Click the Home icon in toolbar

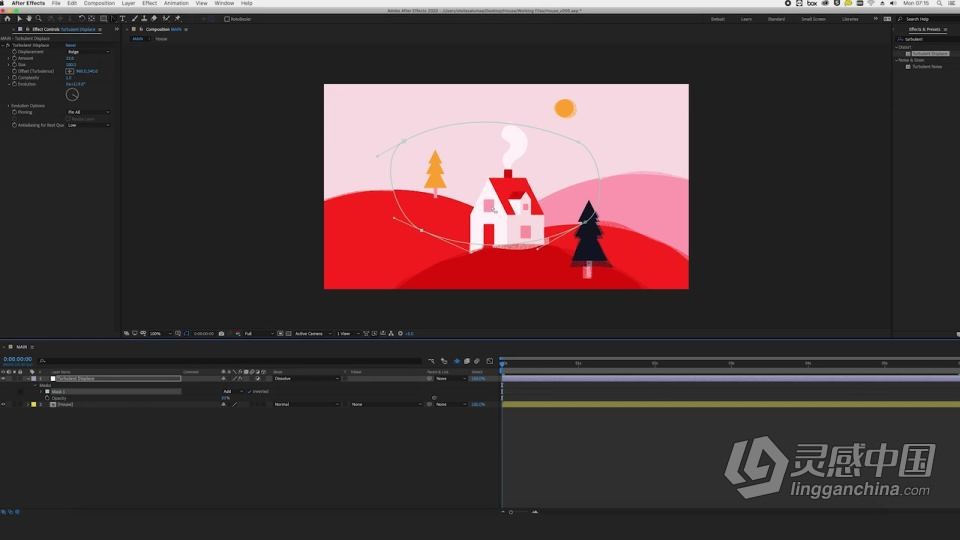[7, 19]
